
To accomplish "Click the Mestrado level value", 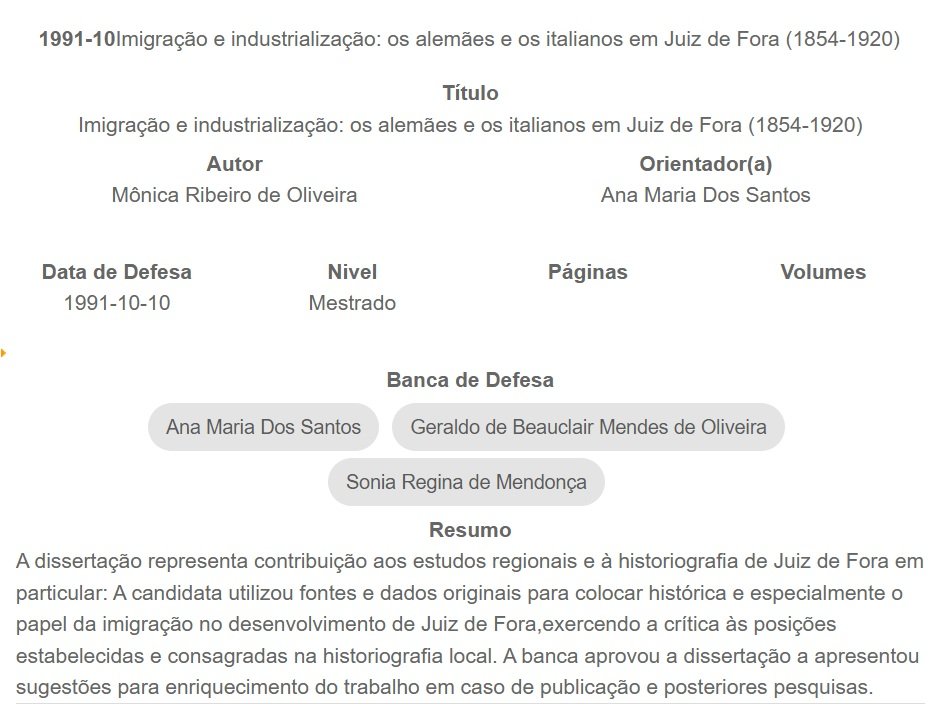I will [x=352, y=303].
